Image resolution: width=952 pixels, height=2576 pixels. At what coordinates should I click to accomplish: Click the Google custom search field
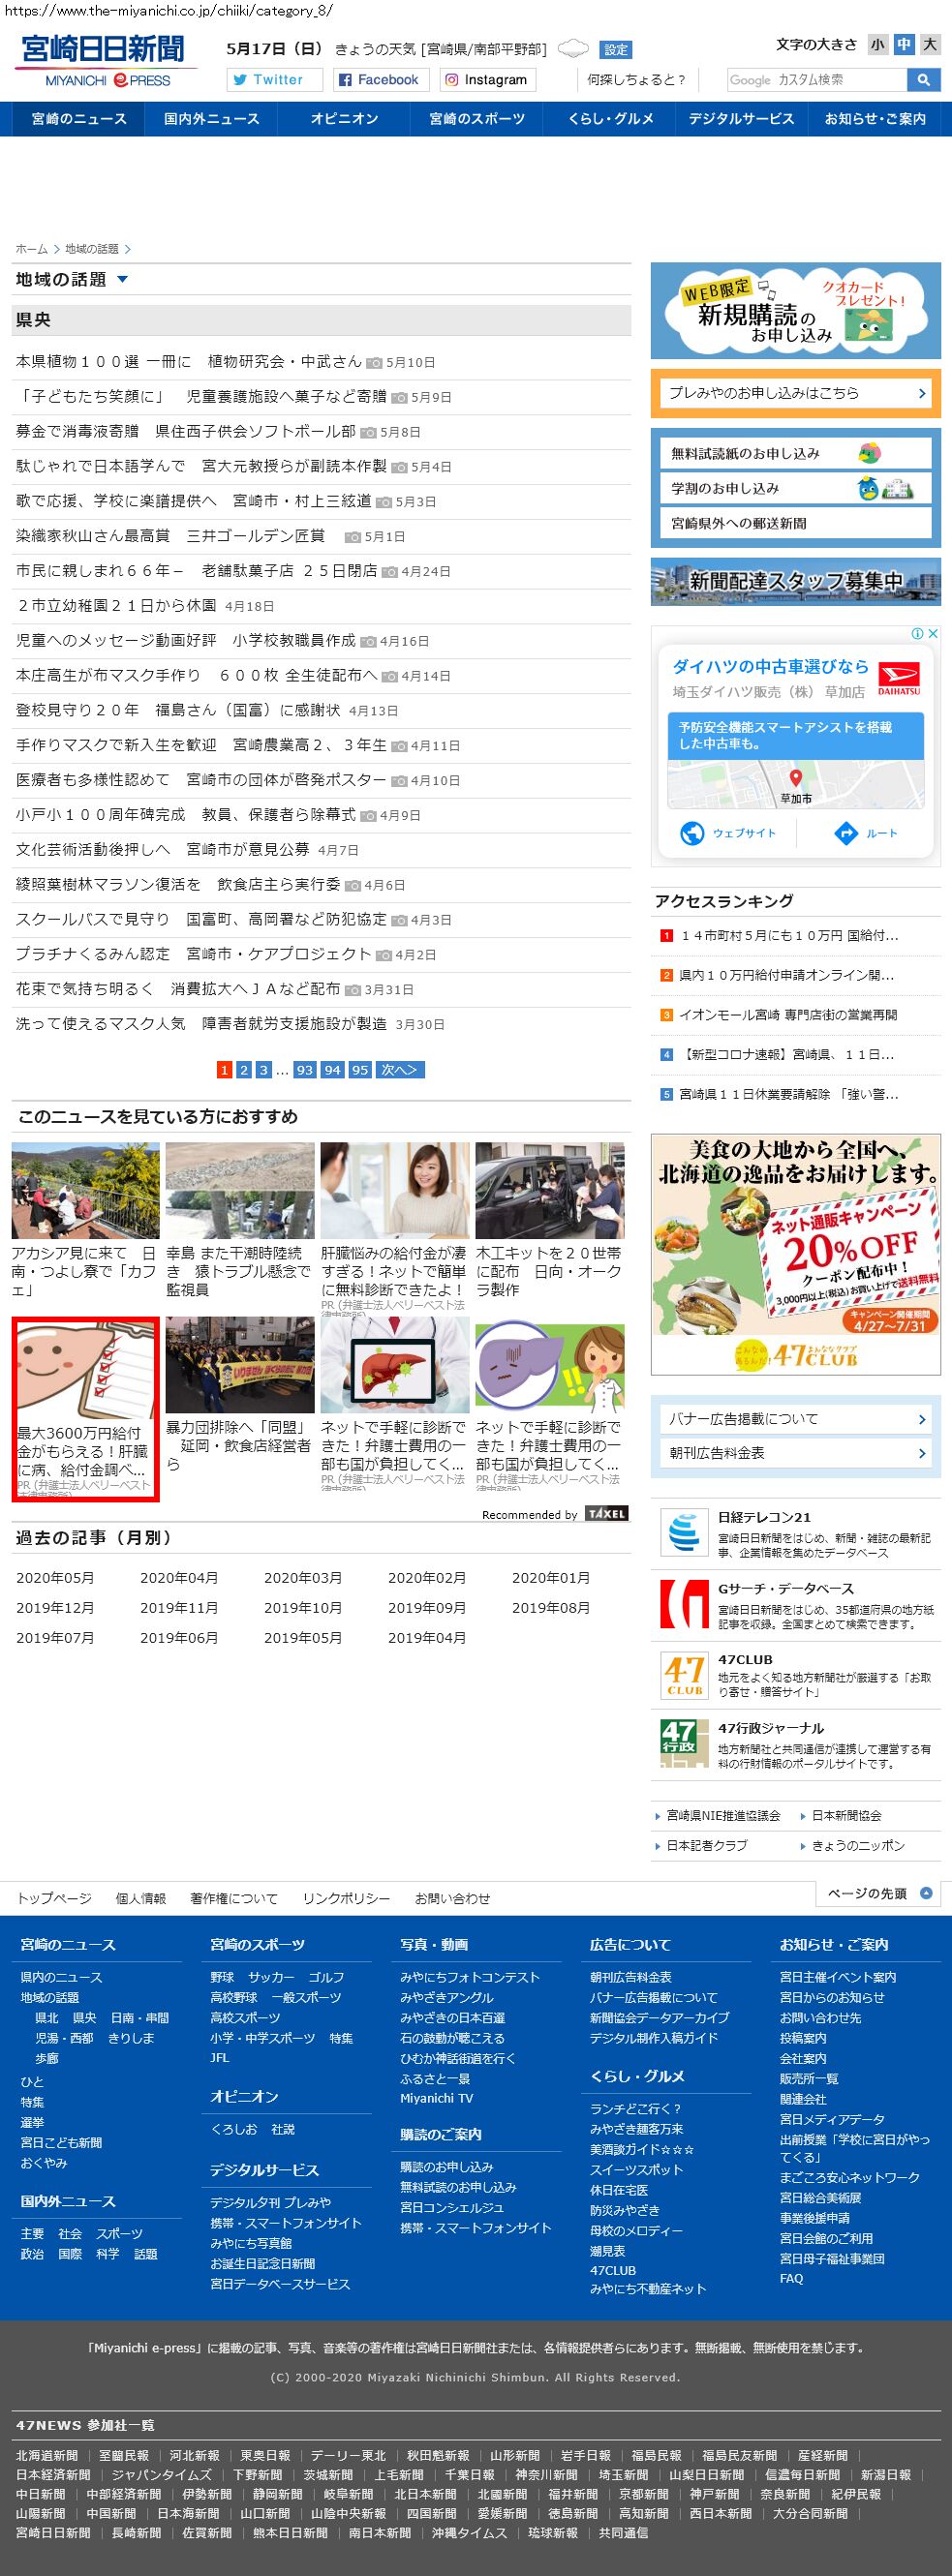click(816, 80)
